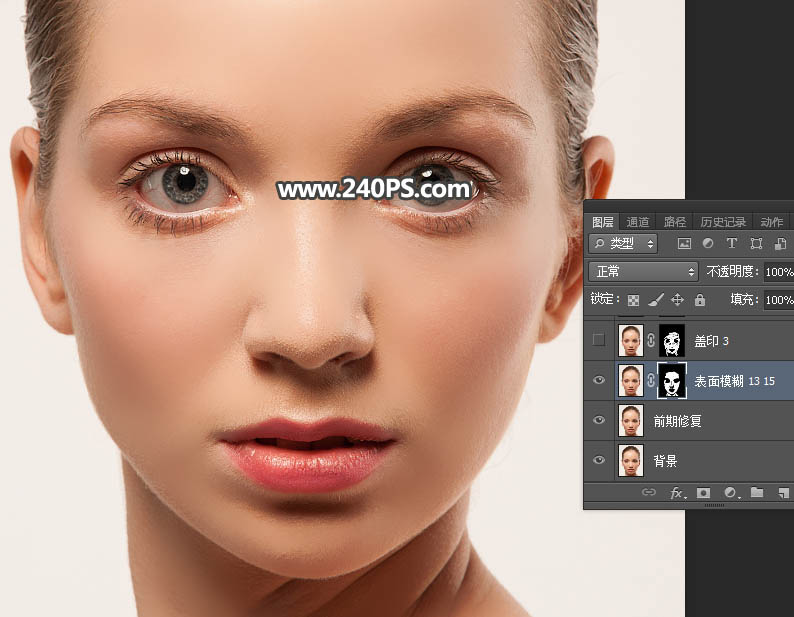Filter layers by adjustment layer icon

point(708,244)
